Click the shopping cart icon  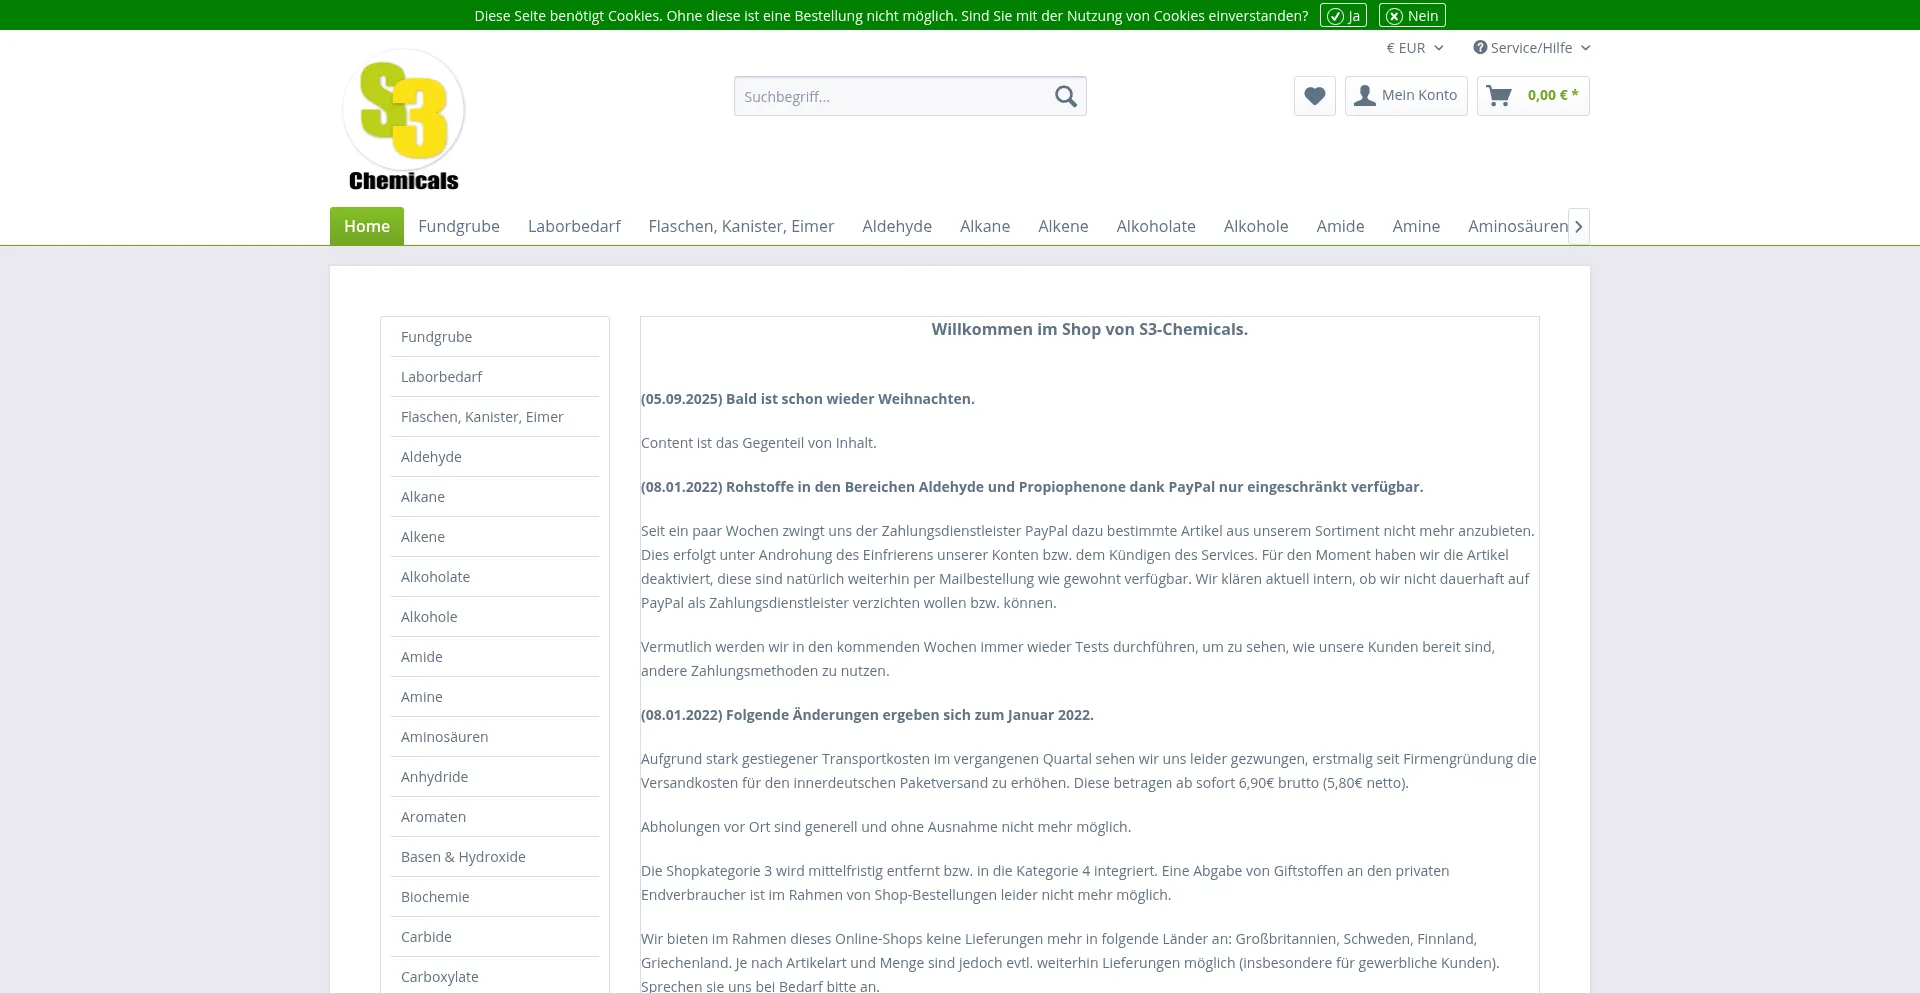[x=1499, y=96]
